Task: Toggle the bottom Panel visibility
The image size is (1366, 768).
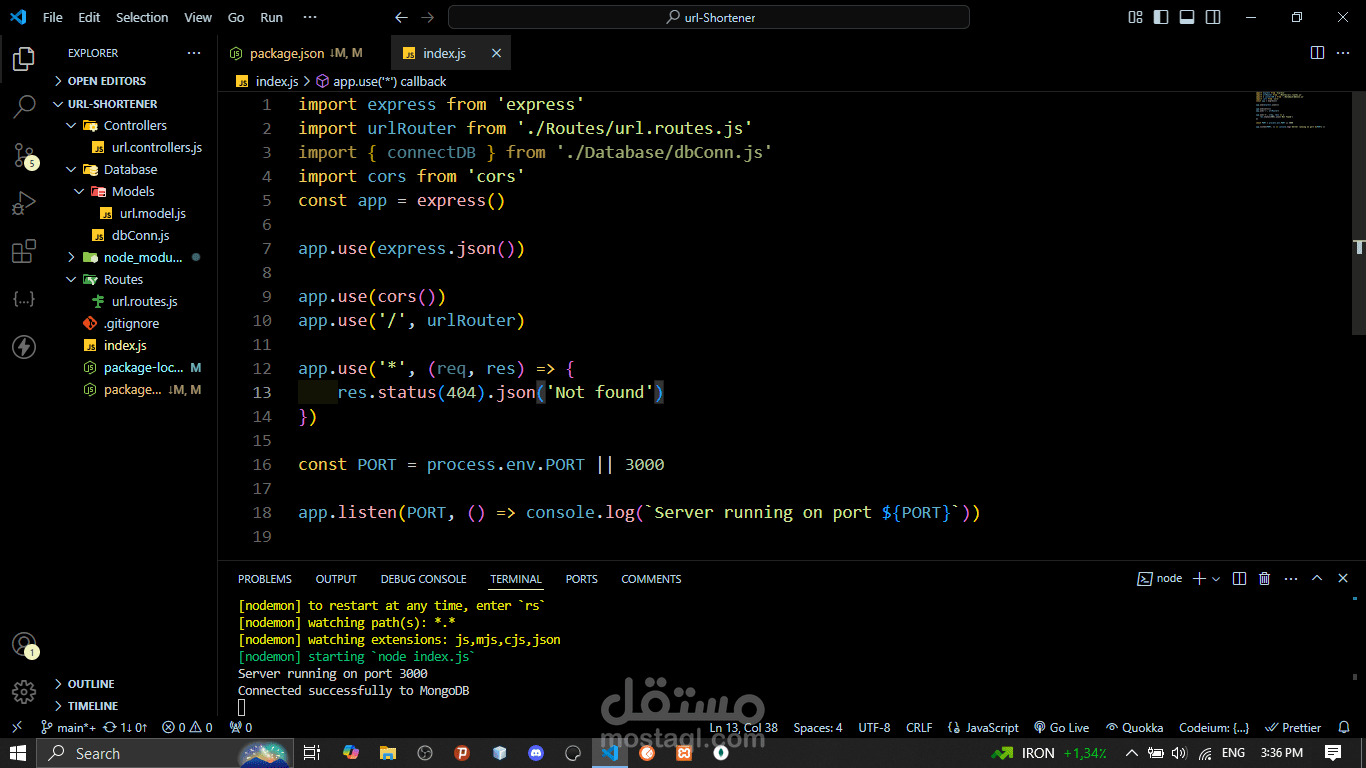Action: (x=1187, y=17)
